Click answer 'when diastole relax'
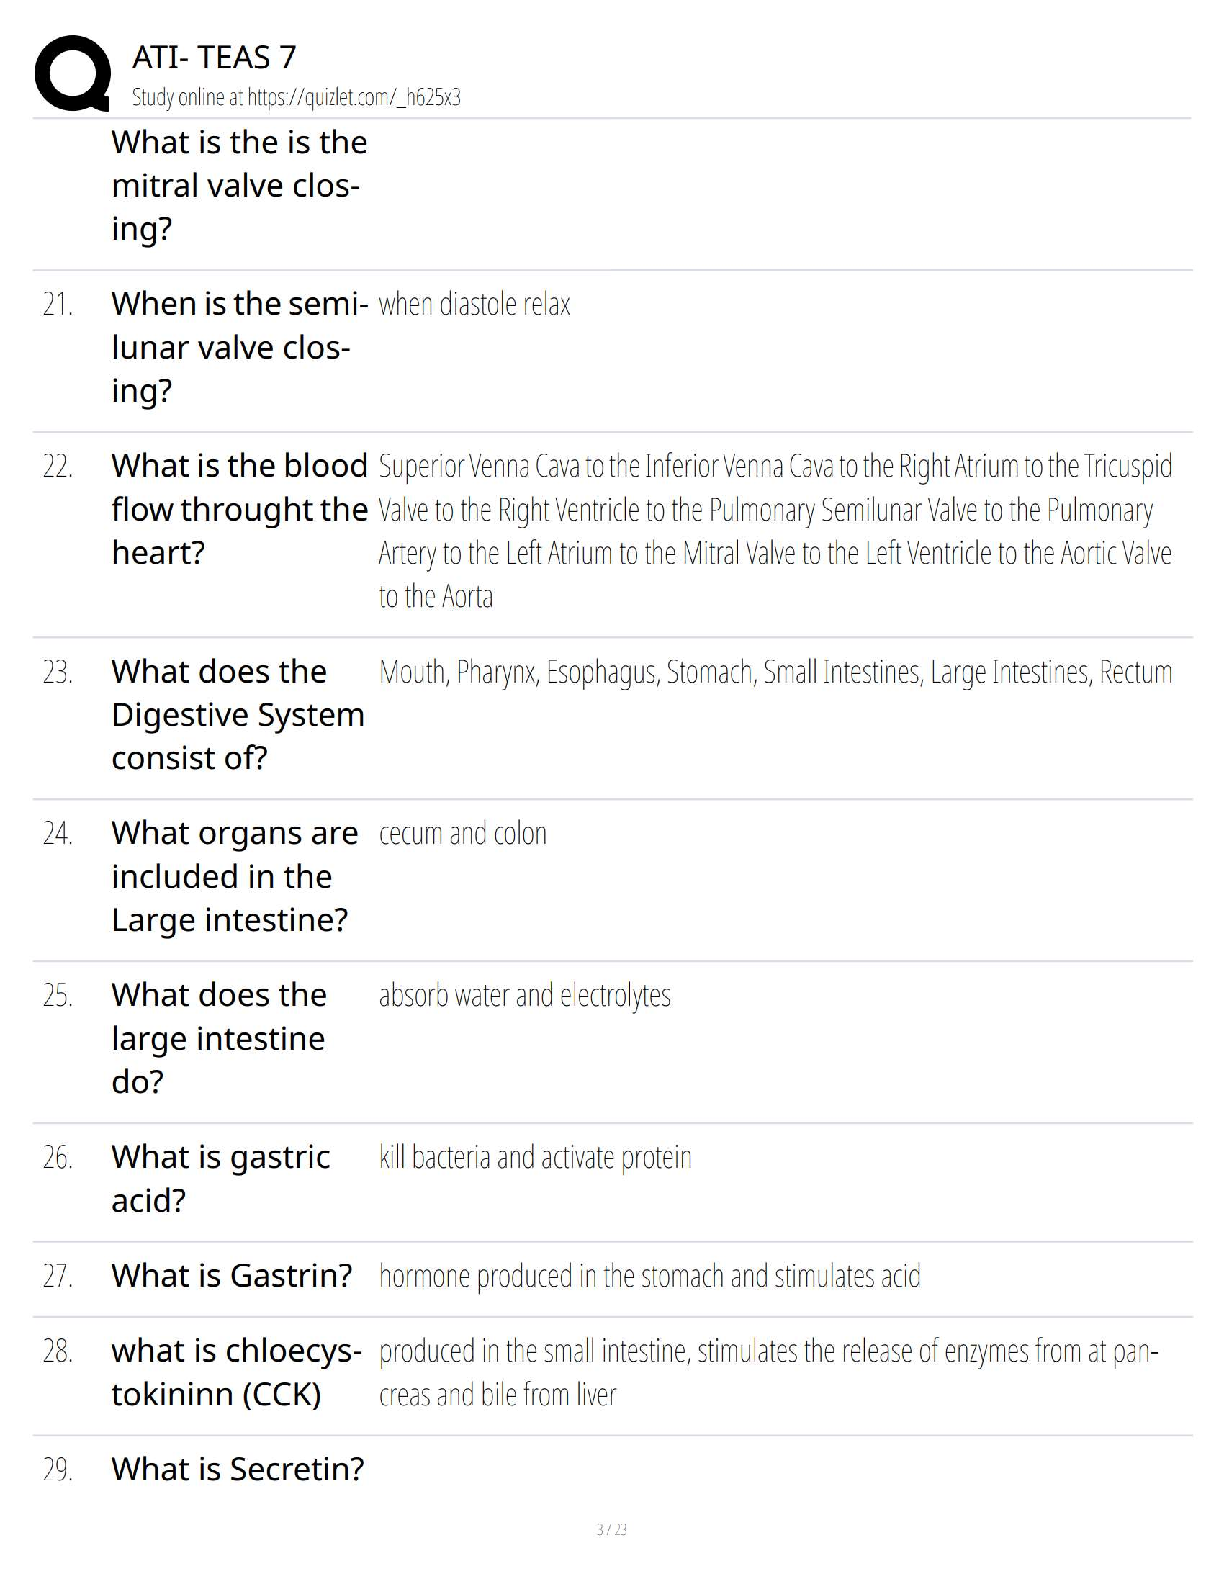1224x1584 pixels. pos(474,304)
